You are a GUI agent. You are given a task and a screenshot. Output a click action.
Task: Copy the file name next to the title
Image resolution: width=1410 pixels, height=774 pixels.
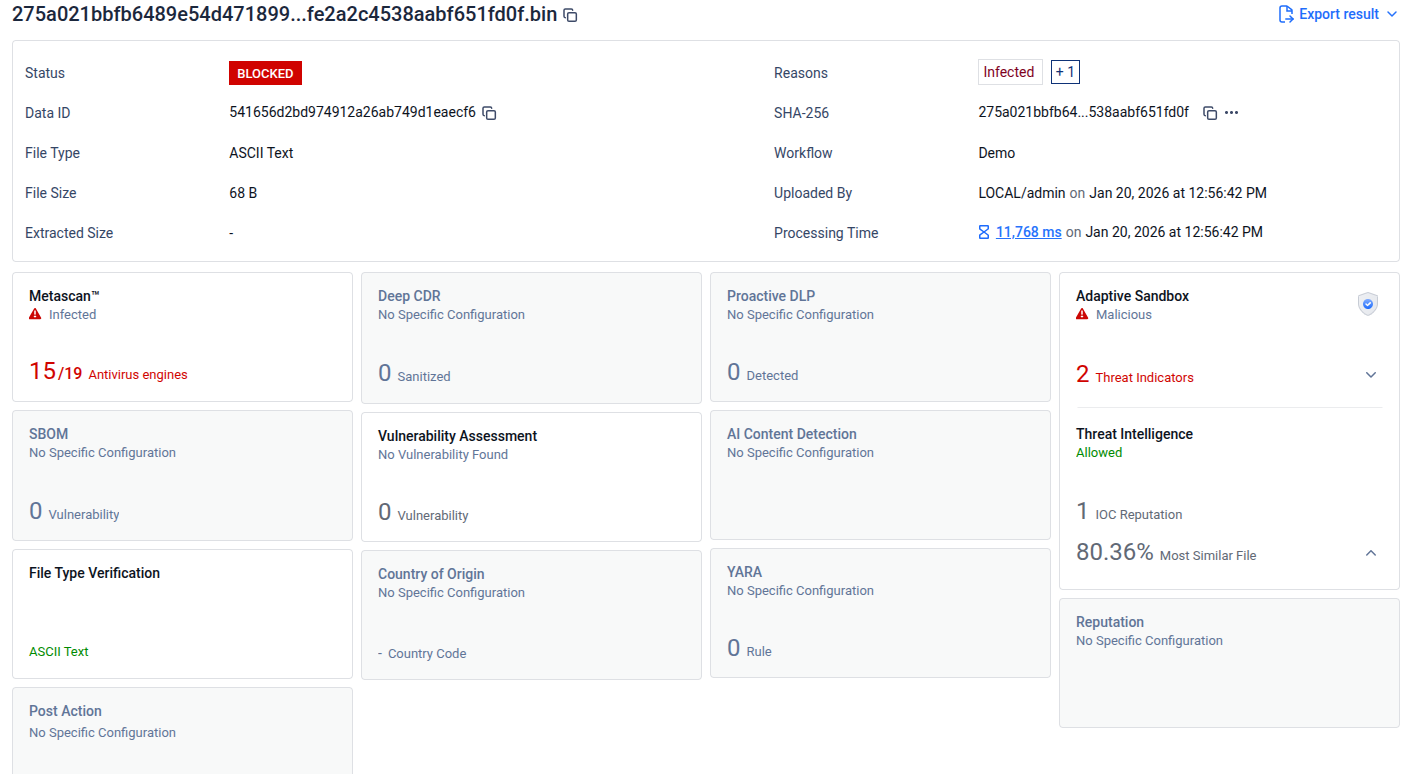(570, 15)
